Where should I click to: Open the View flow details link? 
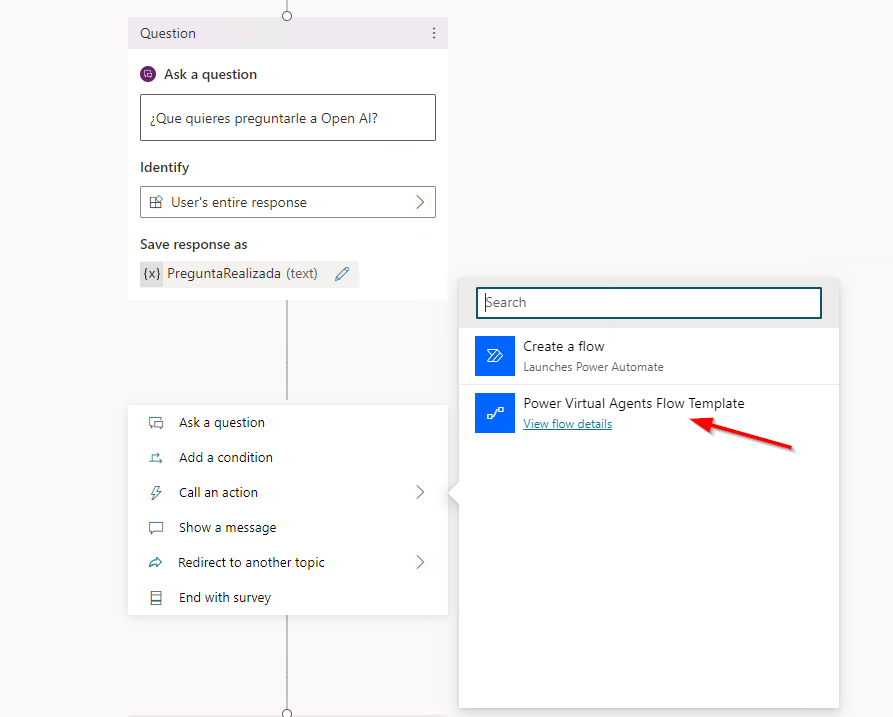pyautogui.click(x=567, y=424)
